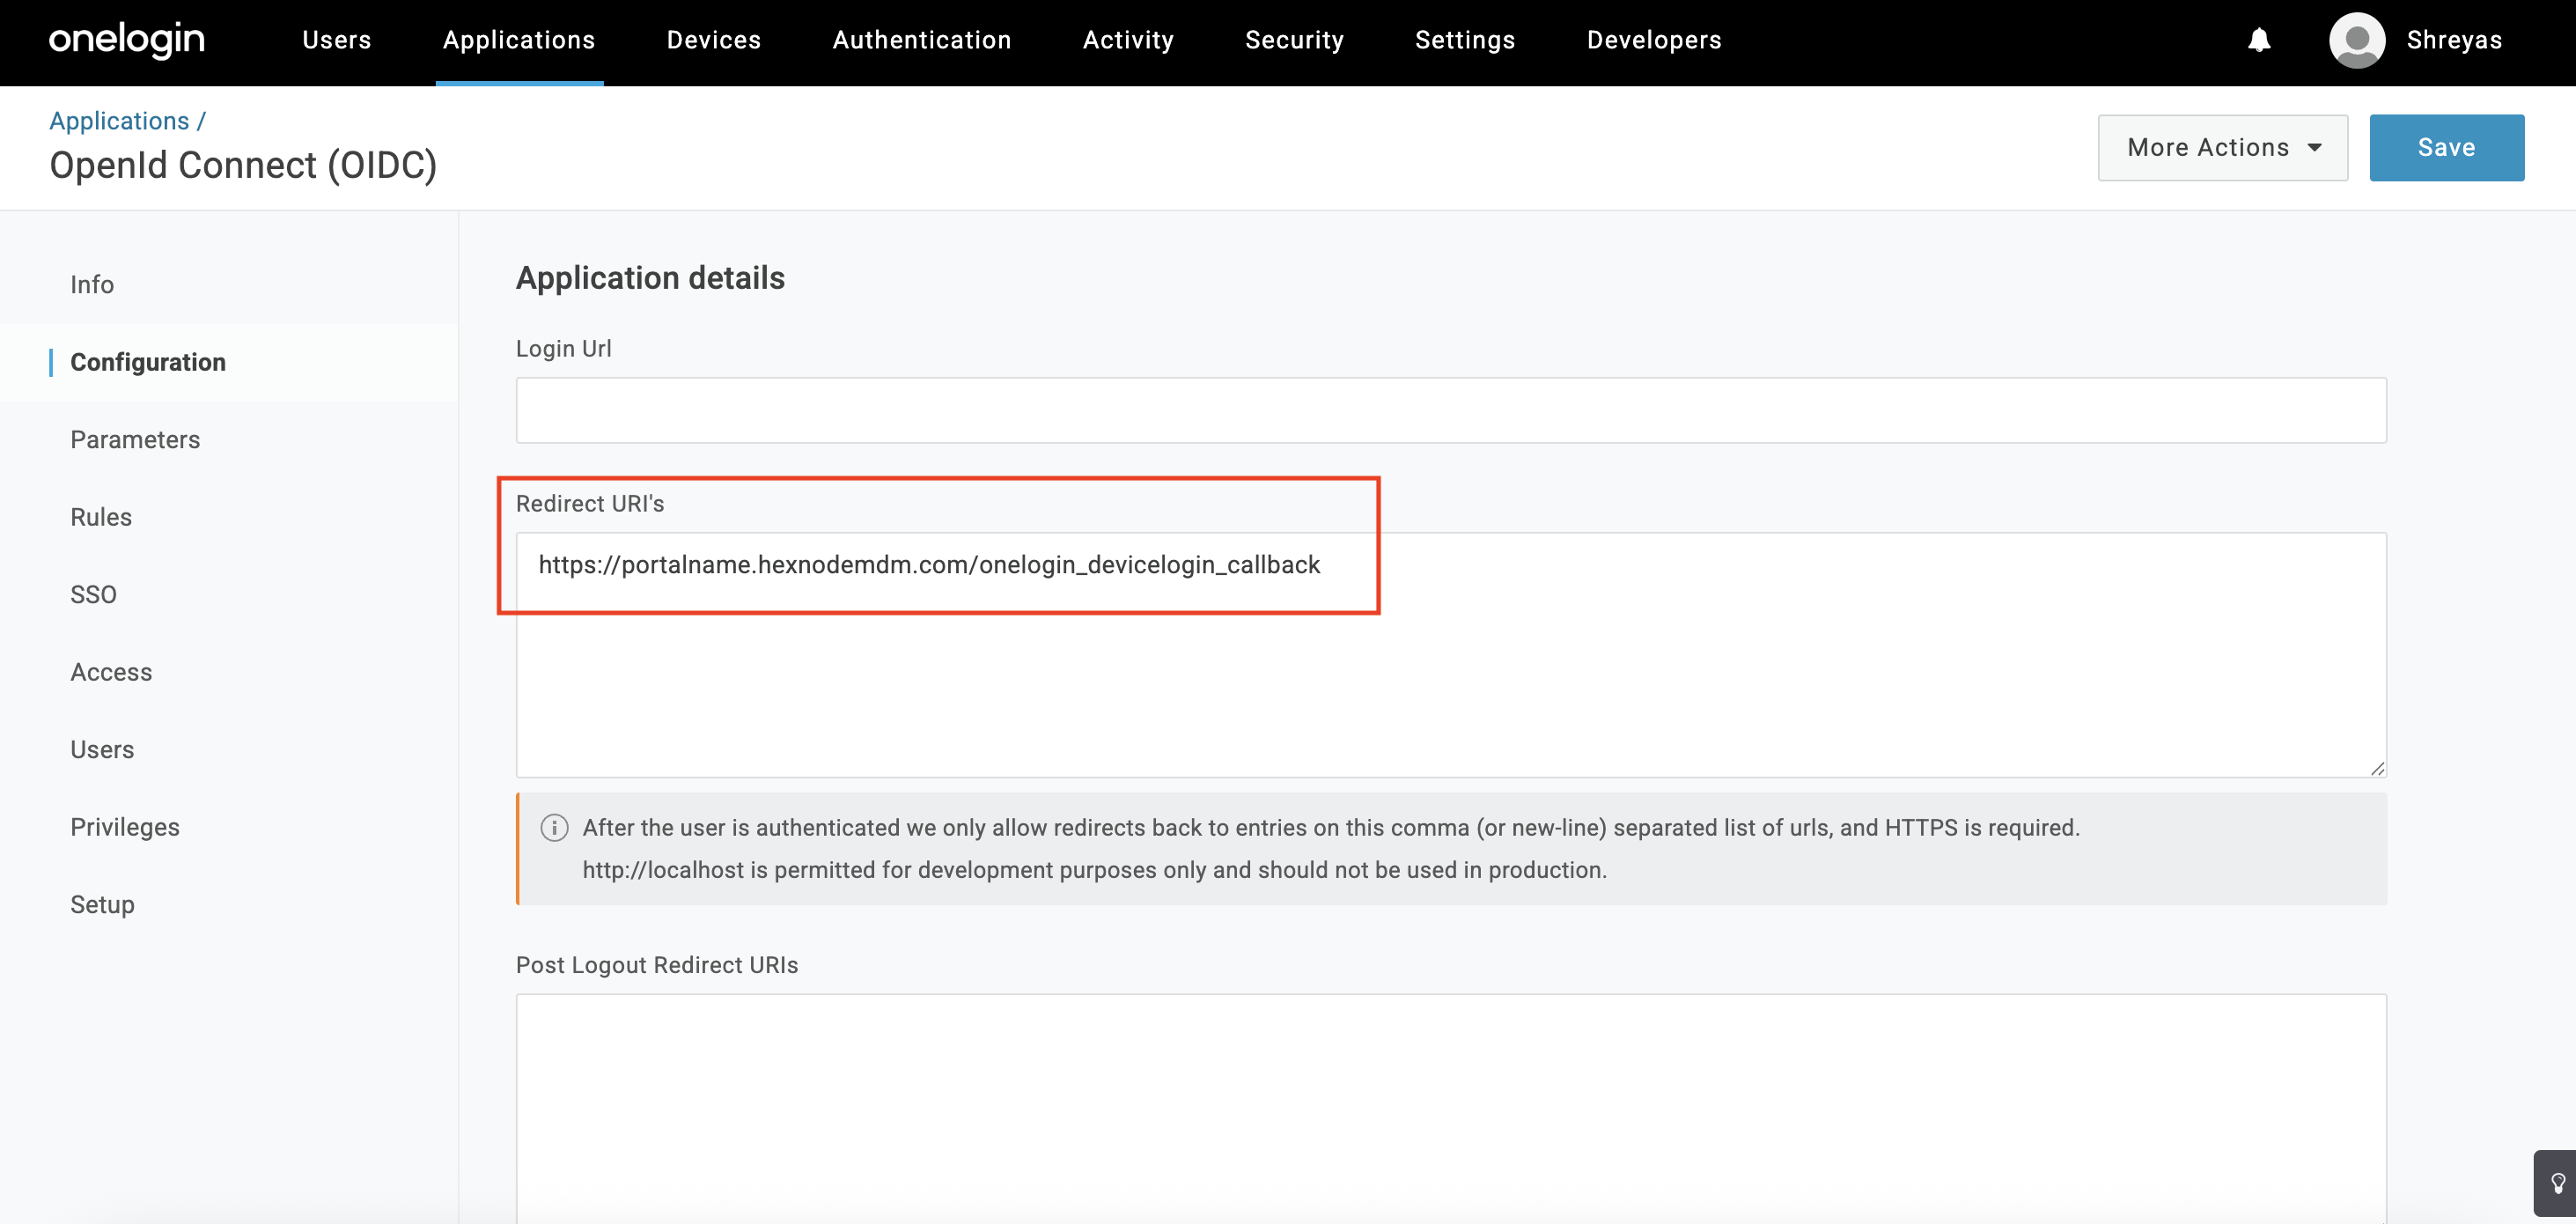Click the Post Logout Redirect URIs field

click(x=1450, y=1100)
